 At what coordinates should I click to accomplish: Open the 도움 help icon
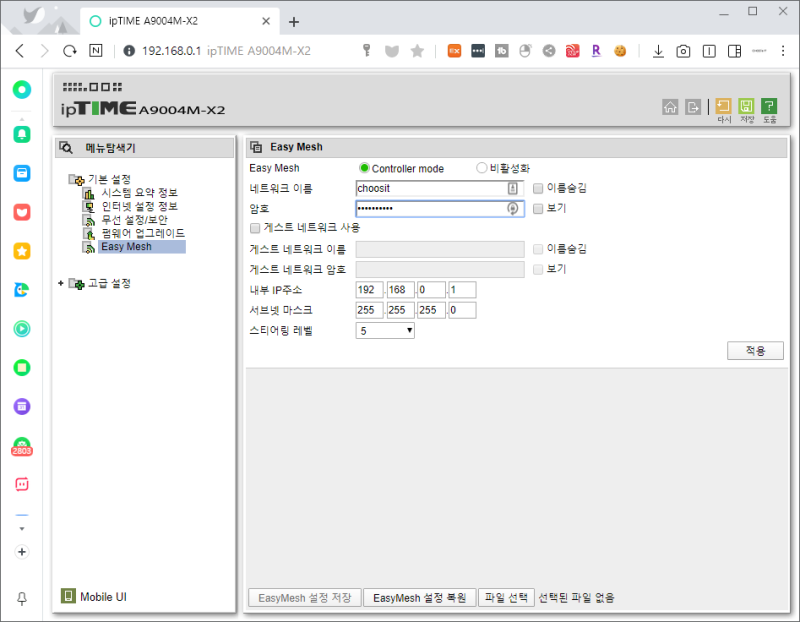768,106
